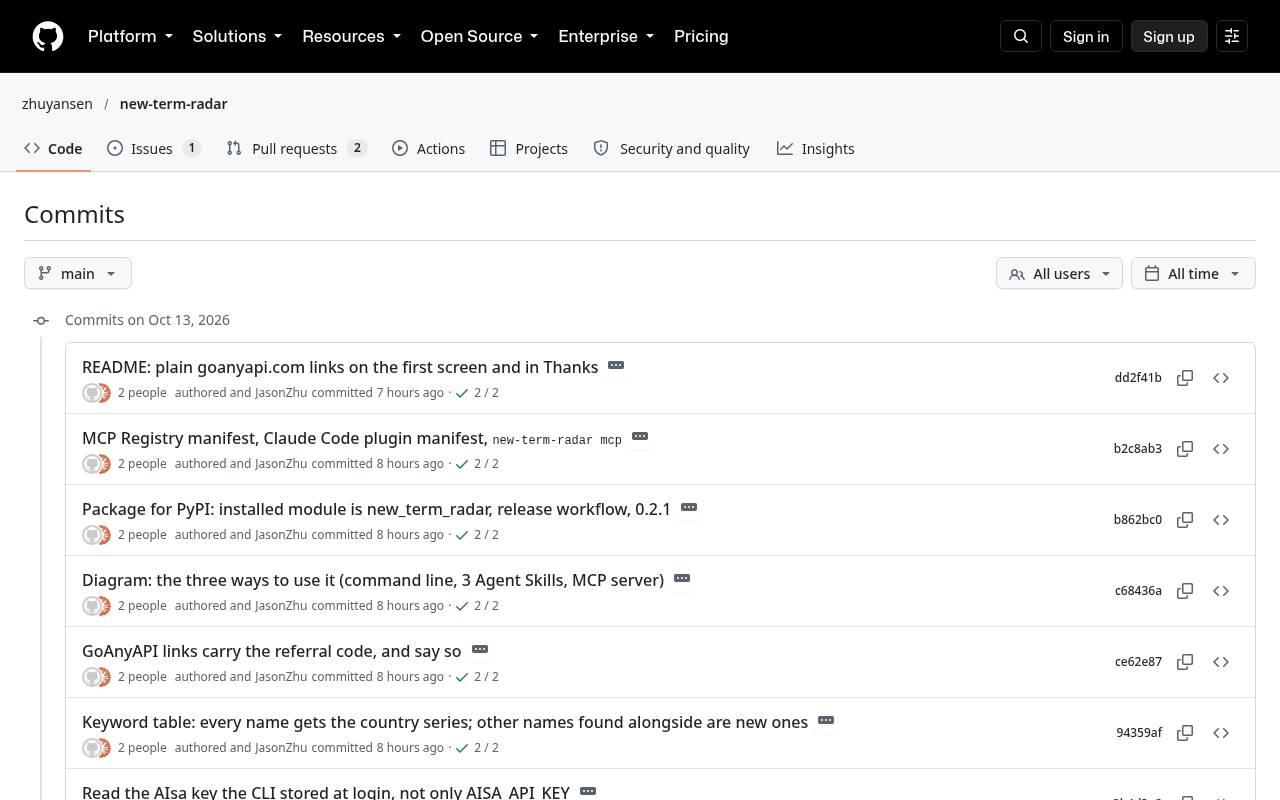Screen dimensions: 1280x800
Task: Open the All time date filter
Action: 1193,273
